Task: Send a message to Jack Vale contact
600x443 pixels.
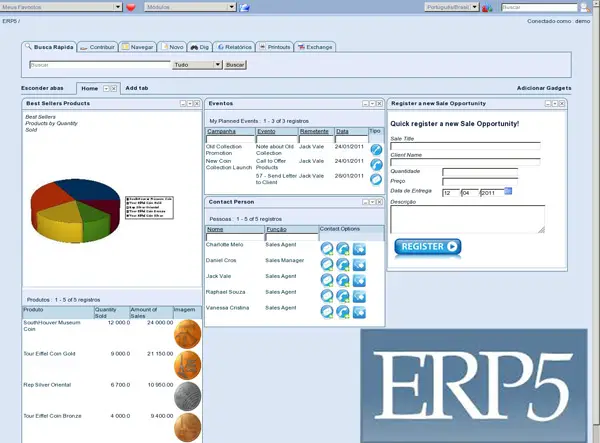Action: click(x=327, y=280)
